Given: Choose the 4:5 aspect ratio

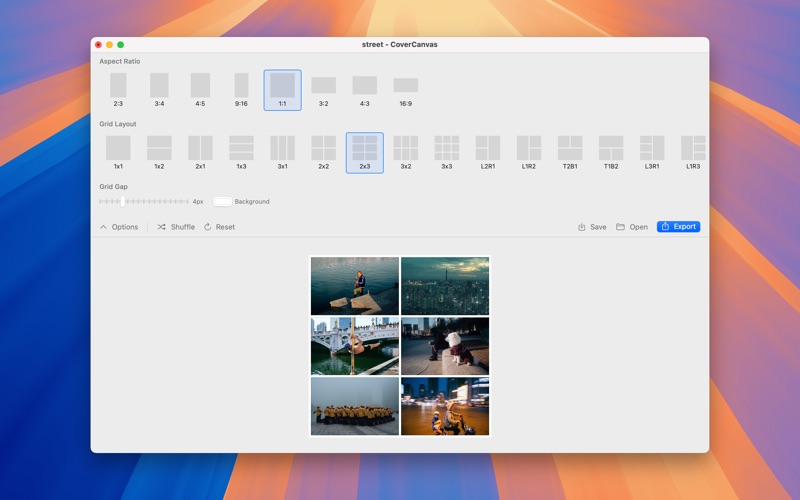Looking at the screenshot, I should point(201,90).
